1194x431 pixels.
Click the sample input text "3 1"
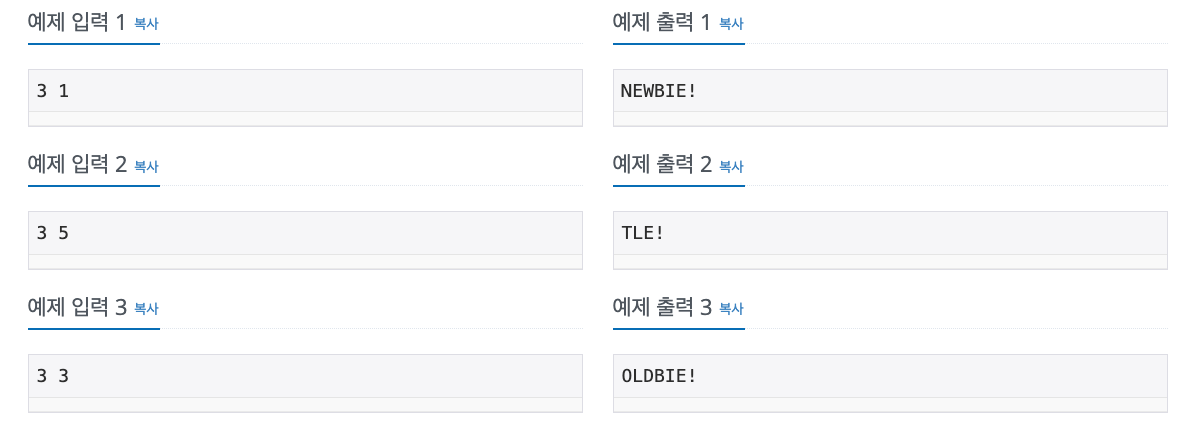point(53,91)
